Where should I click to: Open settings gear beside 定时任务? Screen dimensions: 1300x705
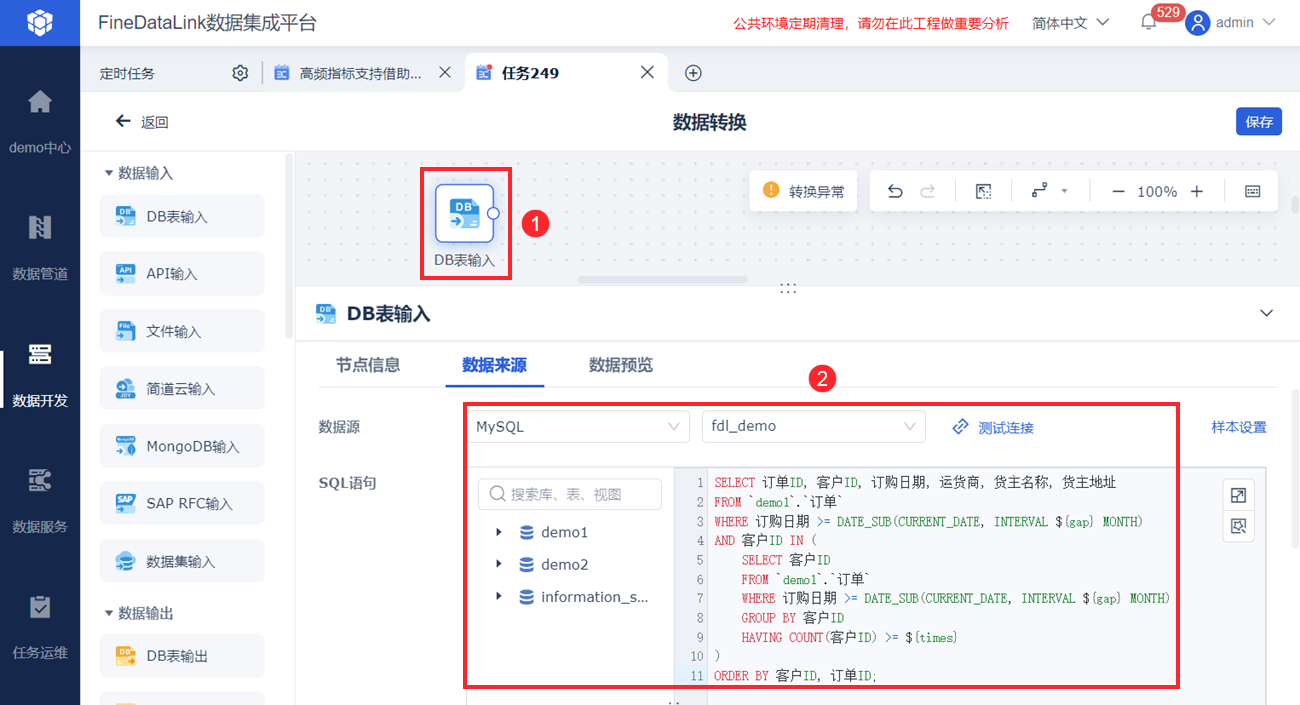point(240,73)
